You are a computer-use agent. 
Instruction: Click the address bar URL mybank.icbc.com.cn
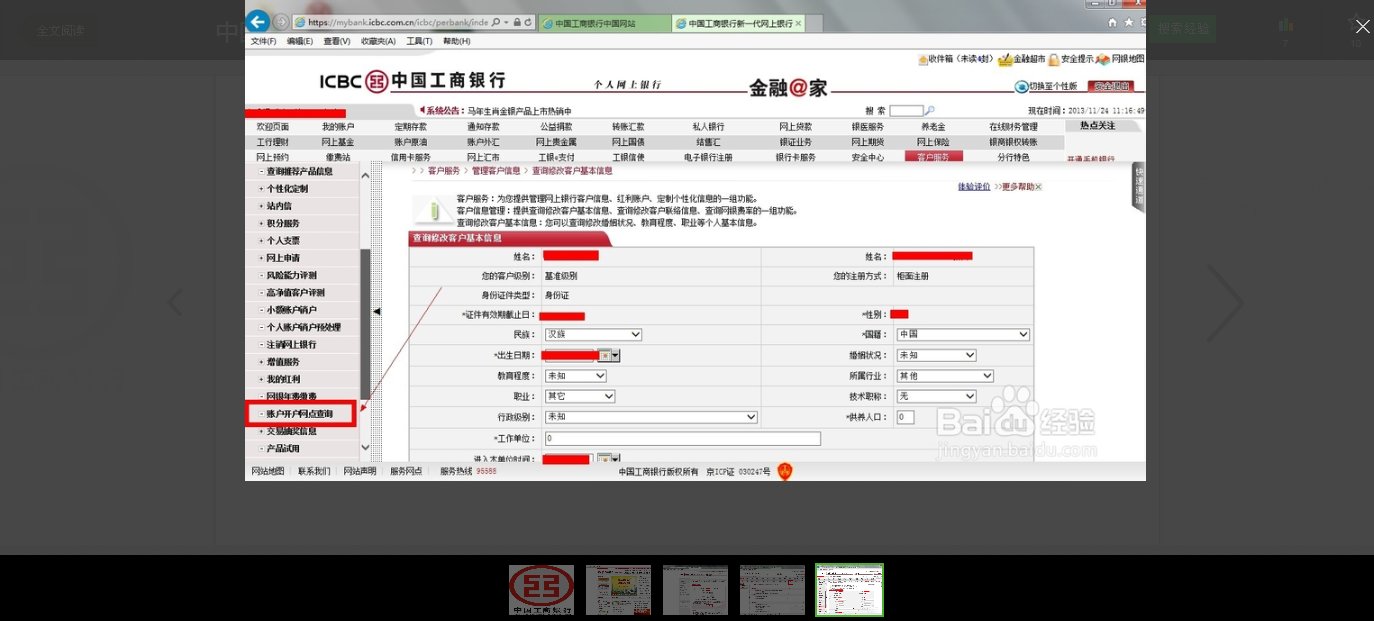pos(399,22)
